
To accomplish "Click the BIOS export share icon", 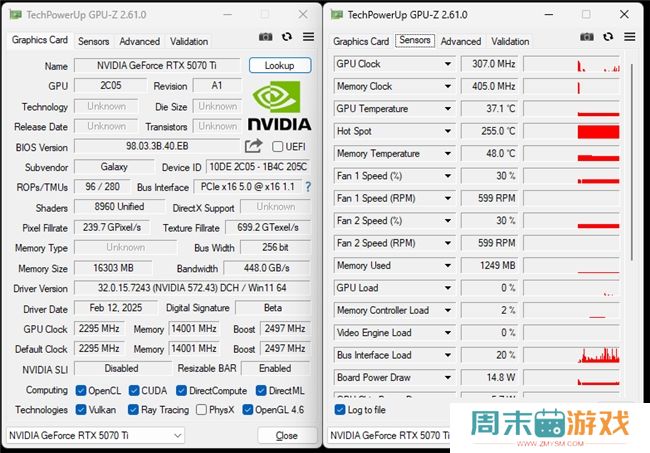I will click(252, 147).
